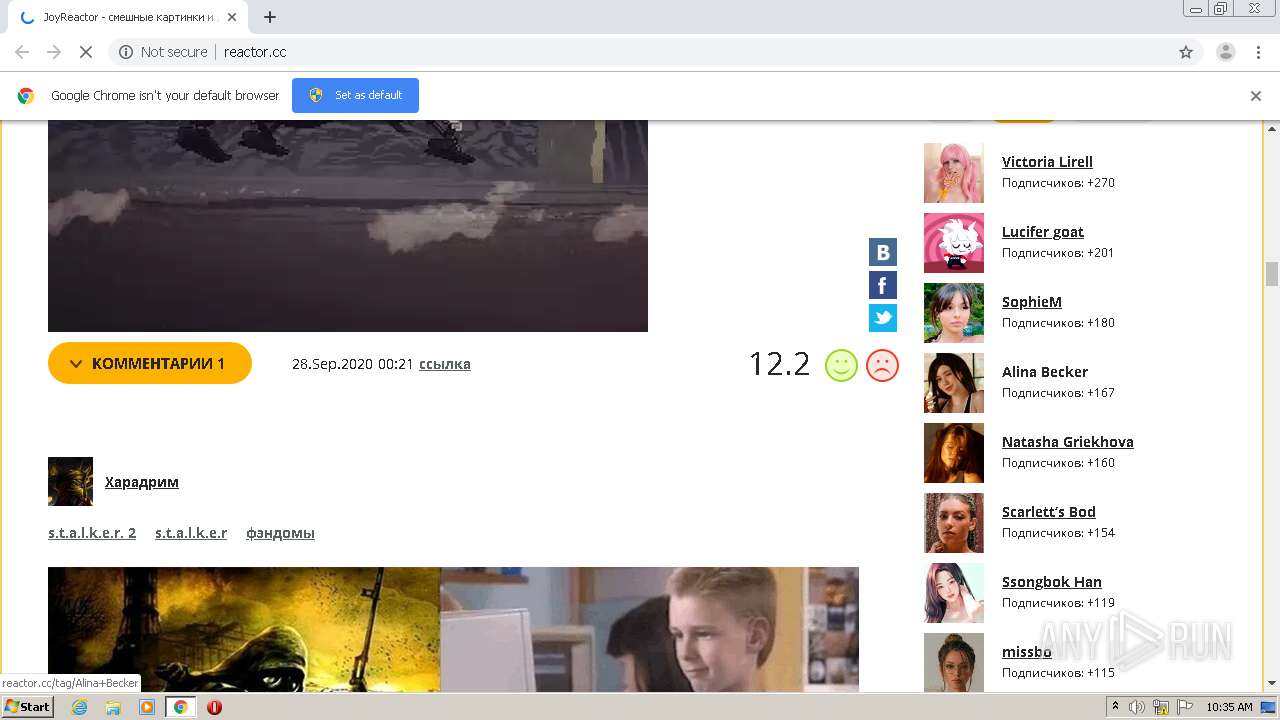Click Set as default button
This screenshot has width=1280, height=720.
pyautogui.click(x=355, y=95)
